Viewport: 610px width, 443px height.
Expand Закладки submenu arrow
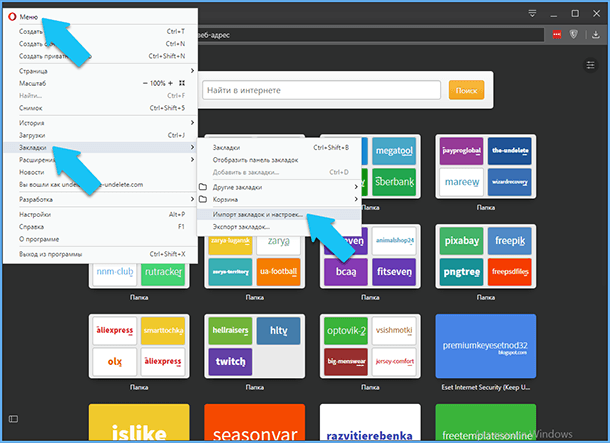(x=192, y=147)
